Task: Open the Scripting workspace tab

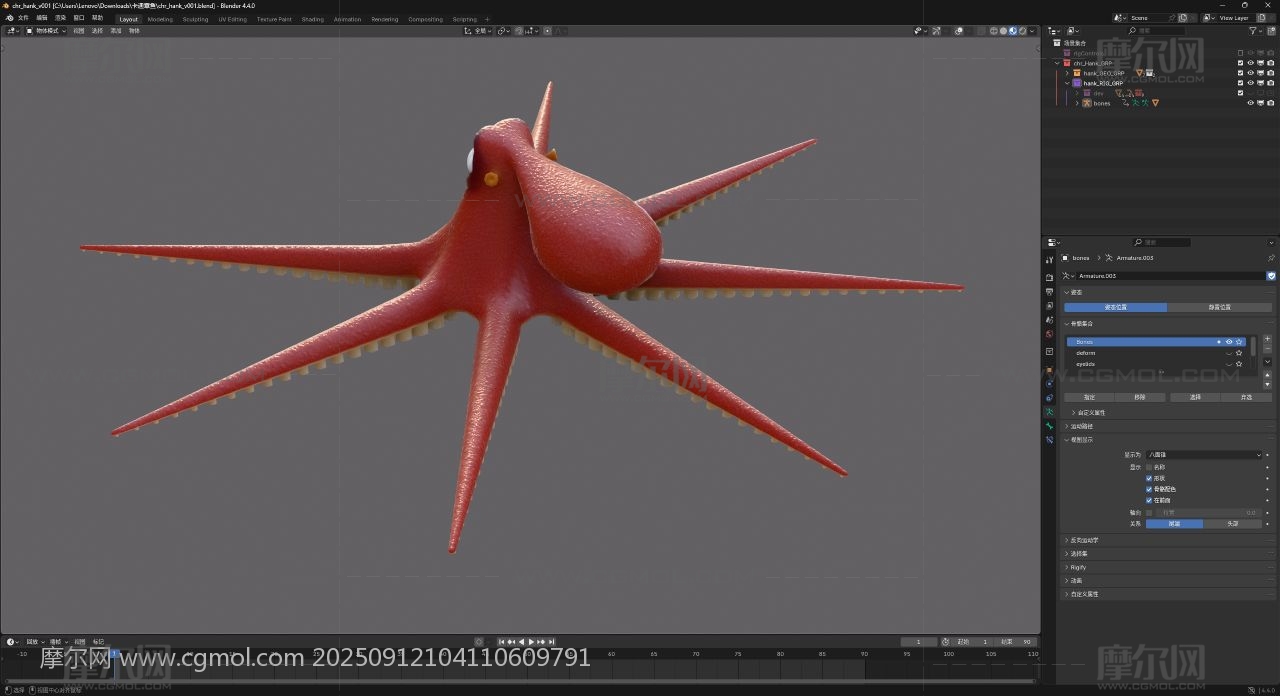Action: coord(465,19)
